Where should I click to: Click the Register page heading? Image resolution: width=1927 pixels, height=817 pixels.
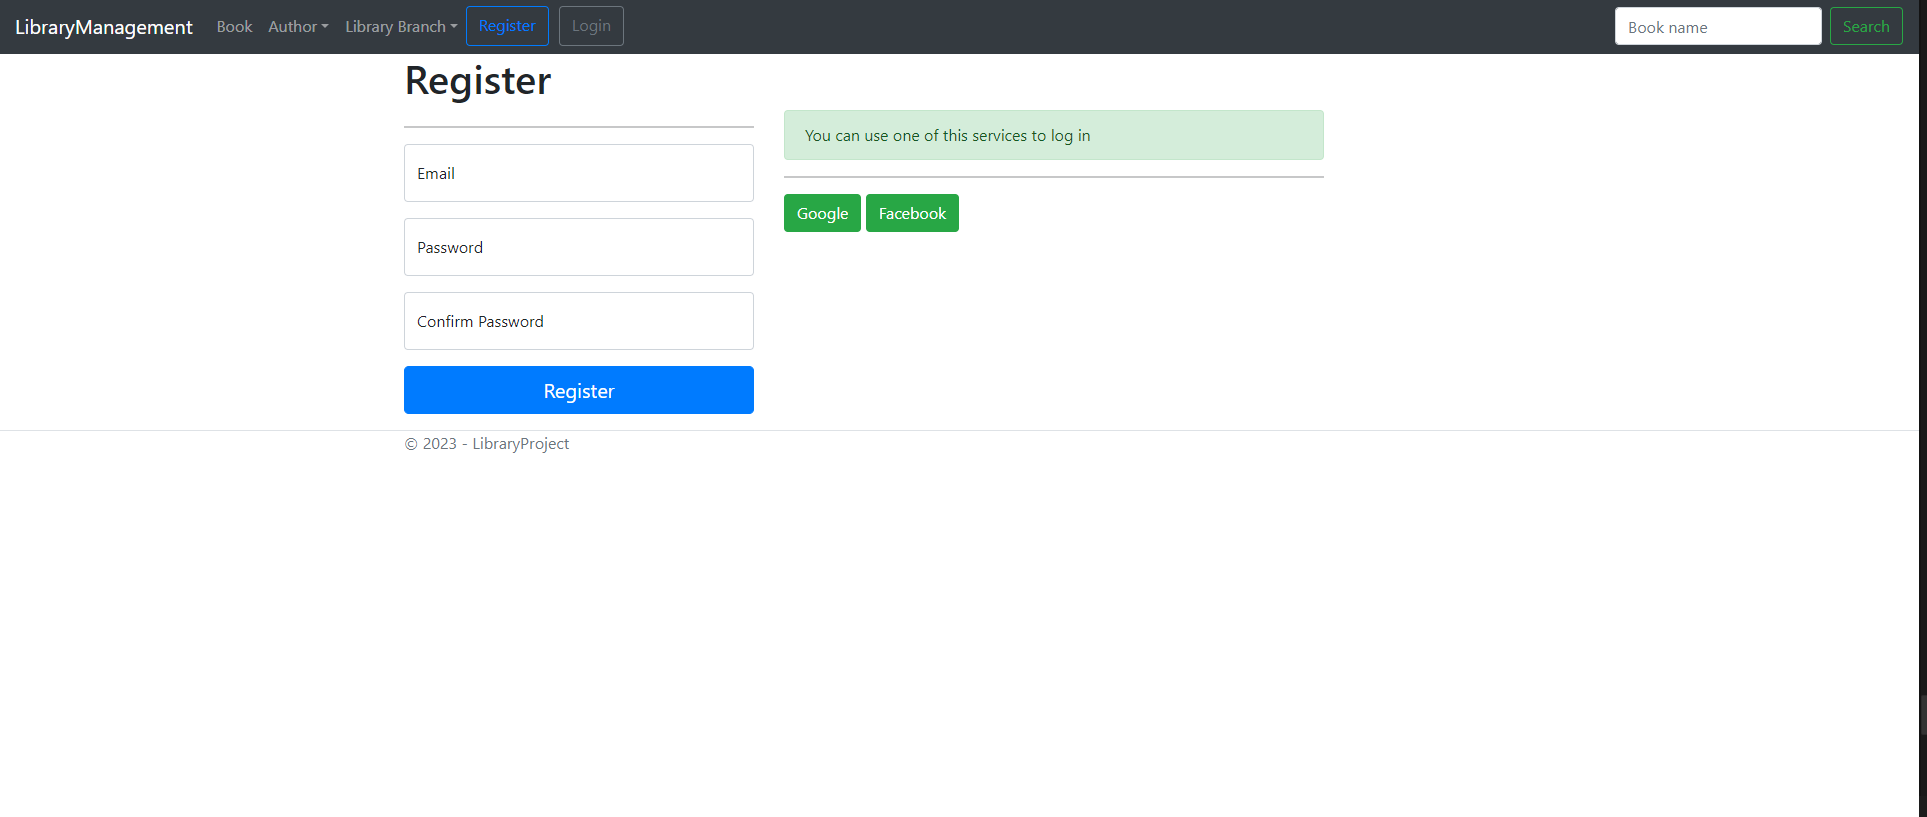[x=477, y=81]
